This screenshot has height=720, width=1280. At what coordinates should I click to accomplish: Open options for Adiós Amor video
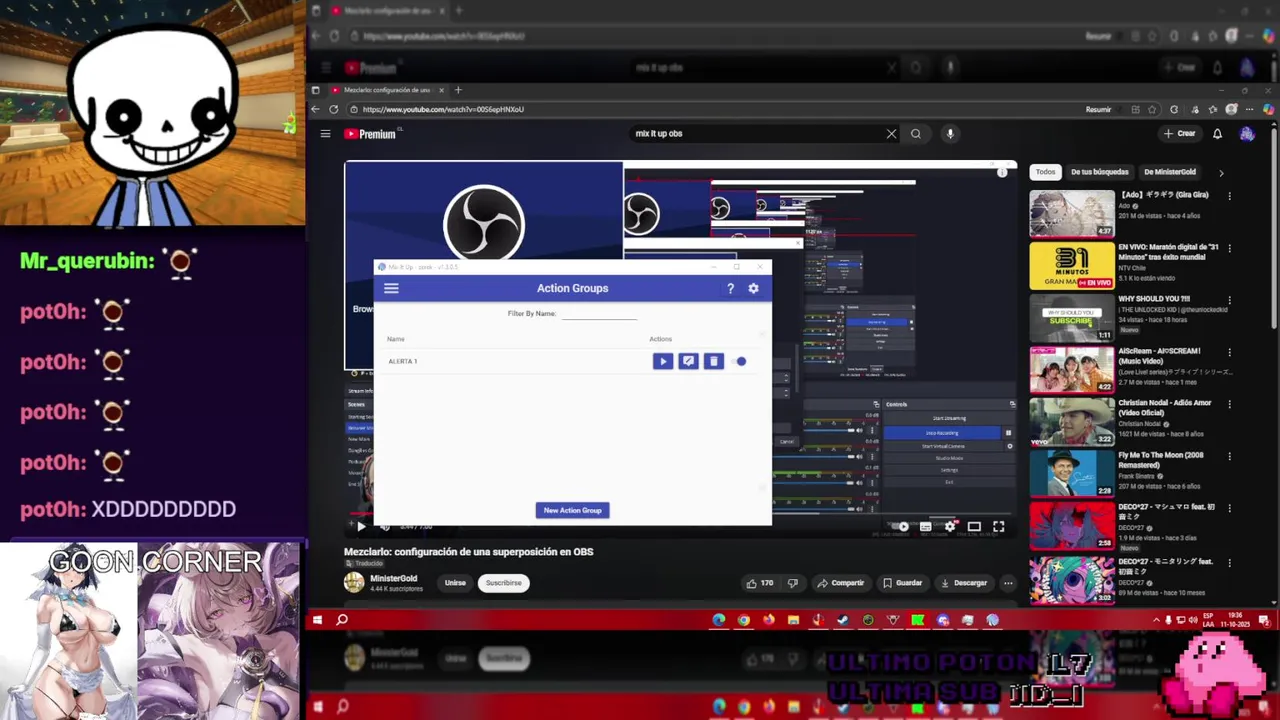pos(1229,404)
